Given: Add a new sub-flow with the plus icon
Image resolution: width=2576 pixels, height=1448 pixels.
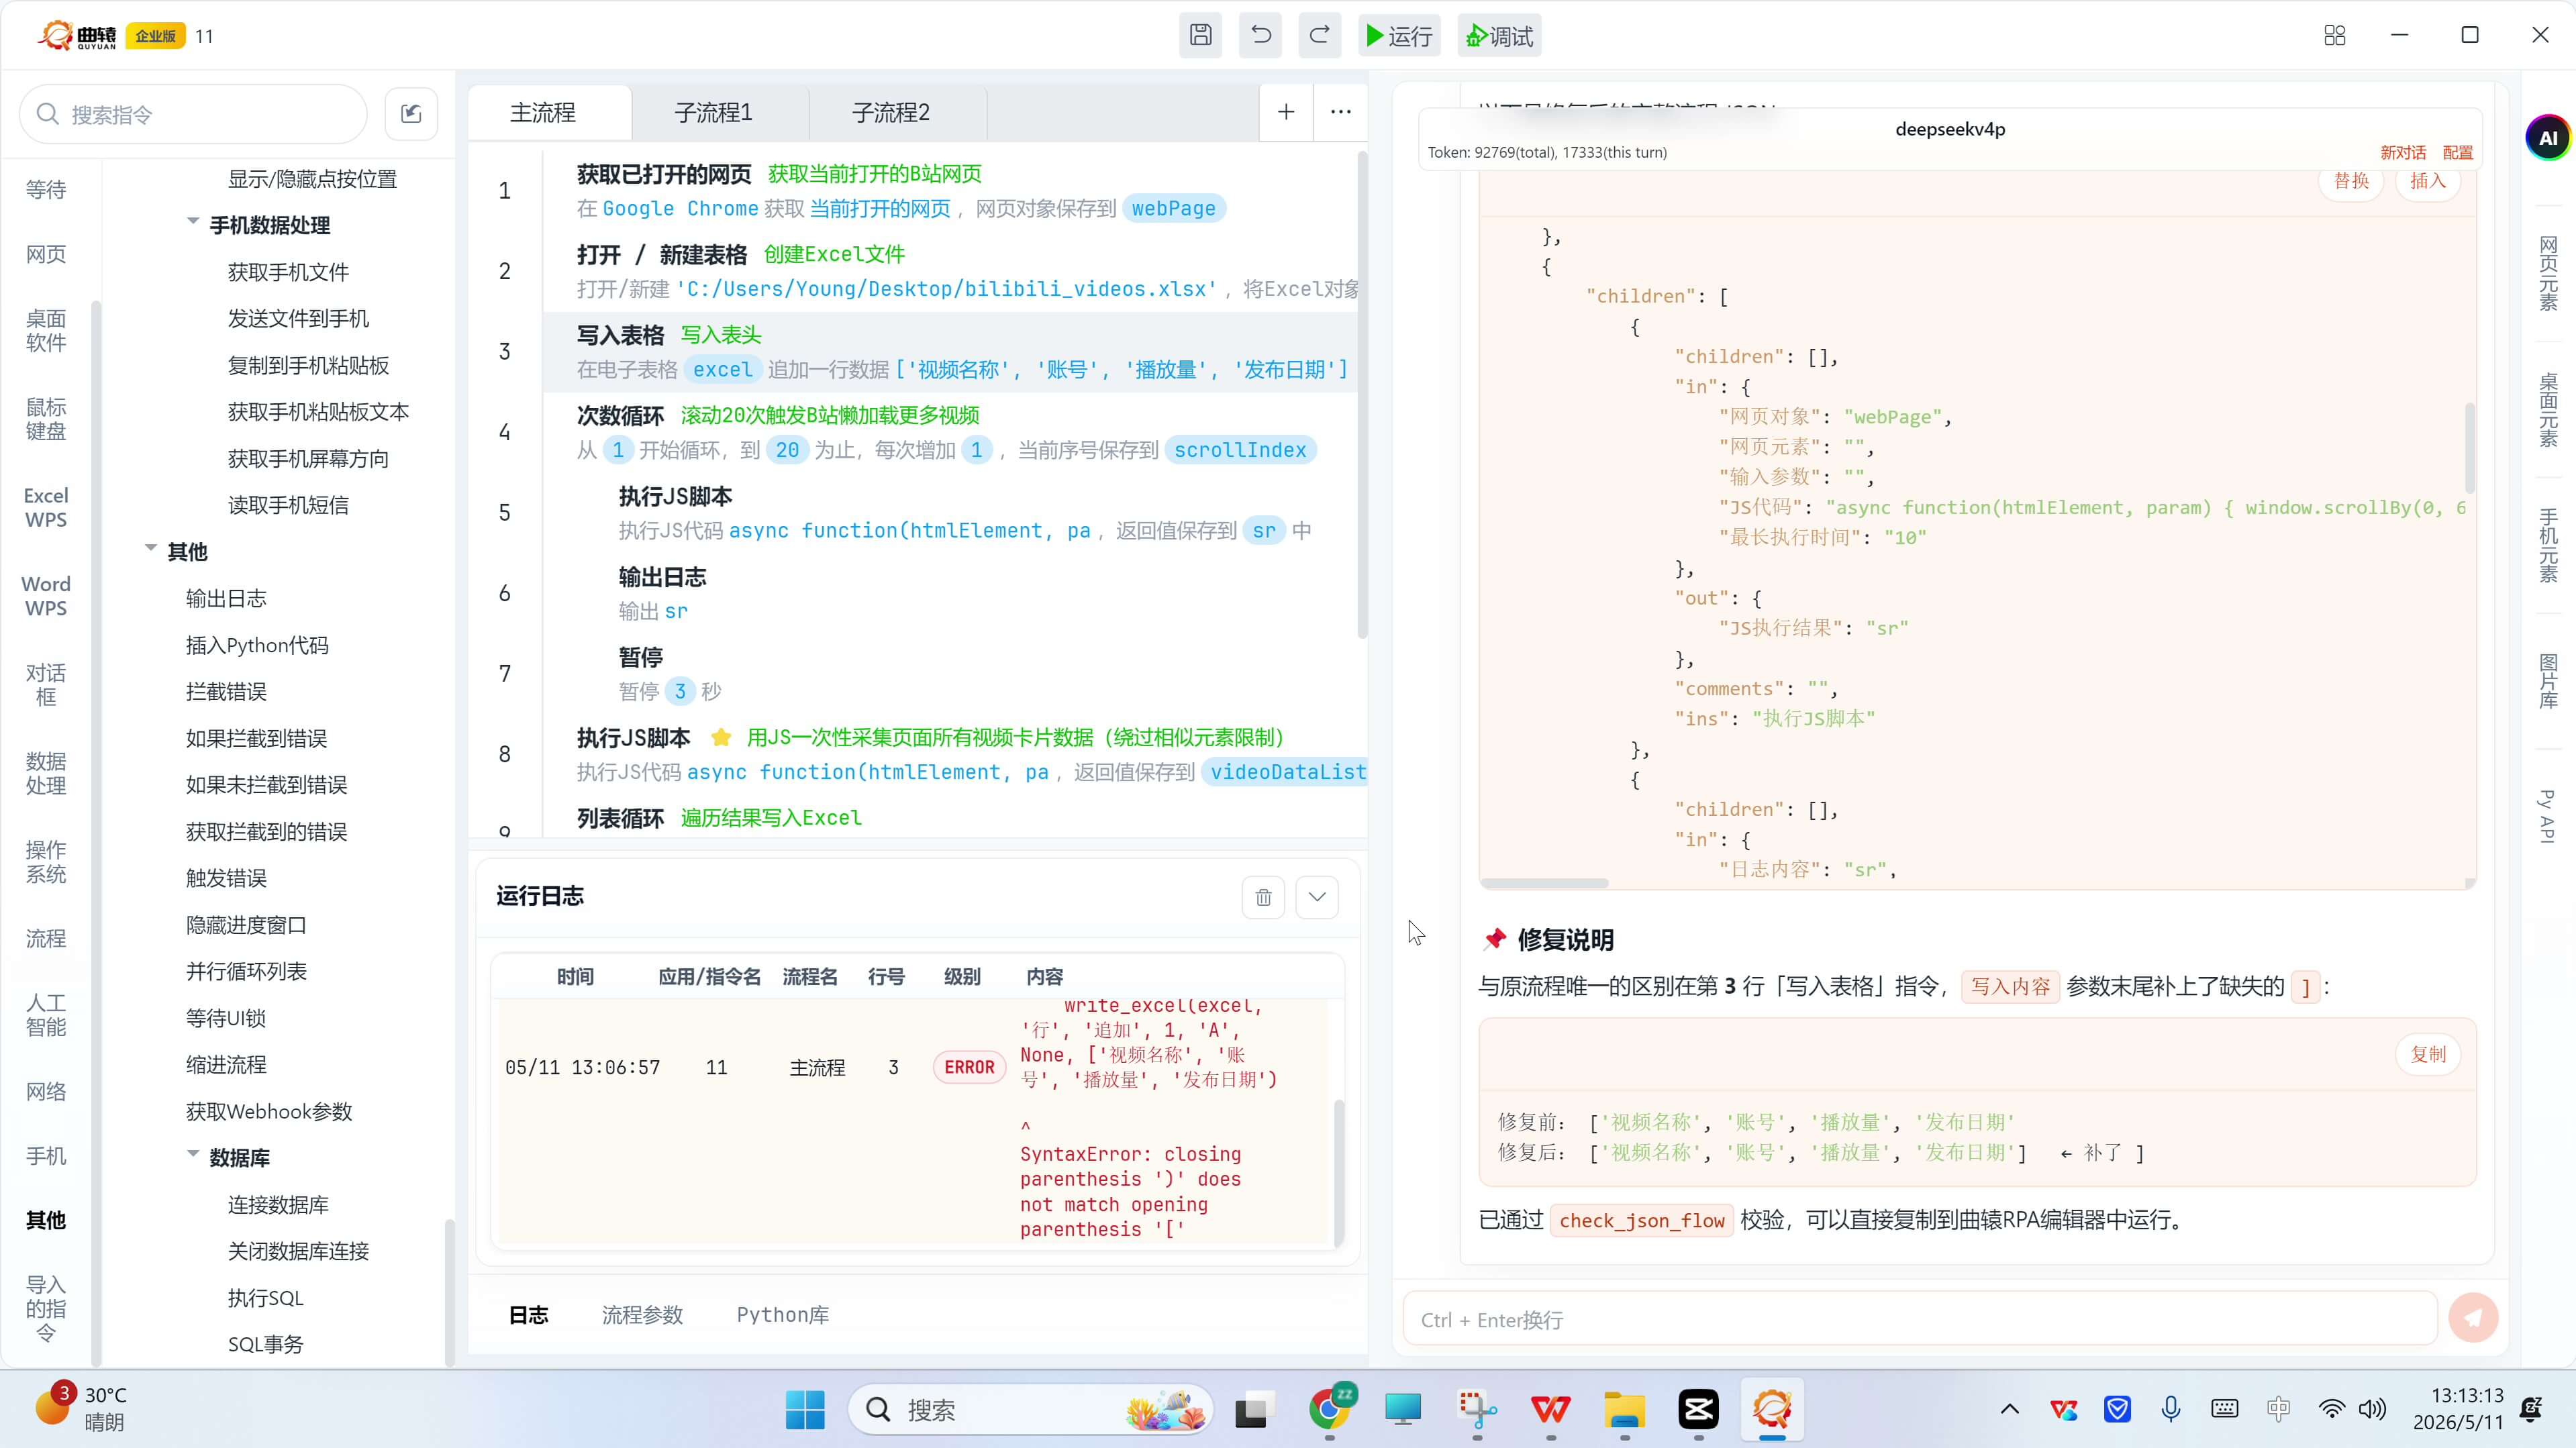Looking at the screenshot, I should (1286, 112).
